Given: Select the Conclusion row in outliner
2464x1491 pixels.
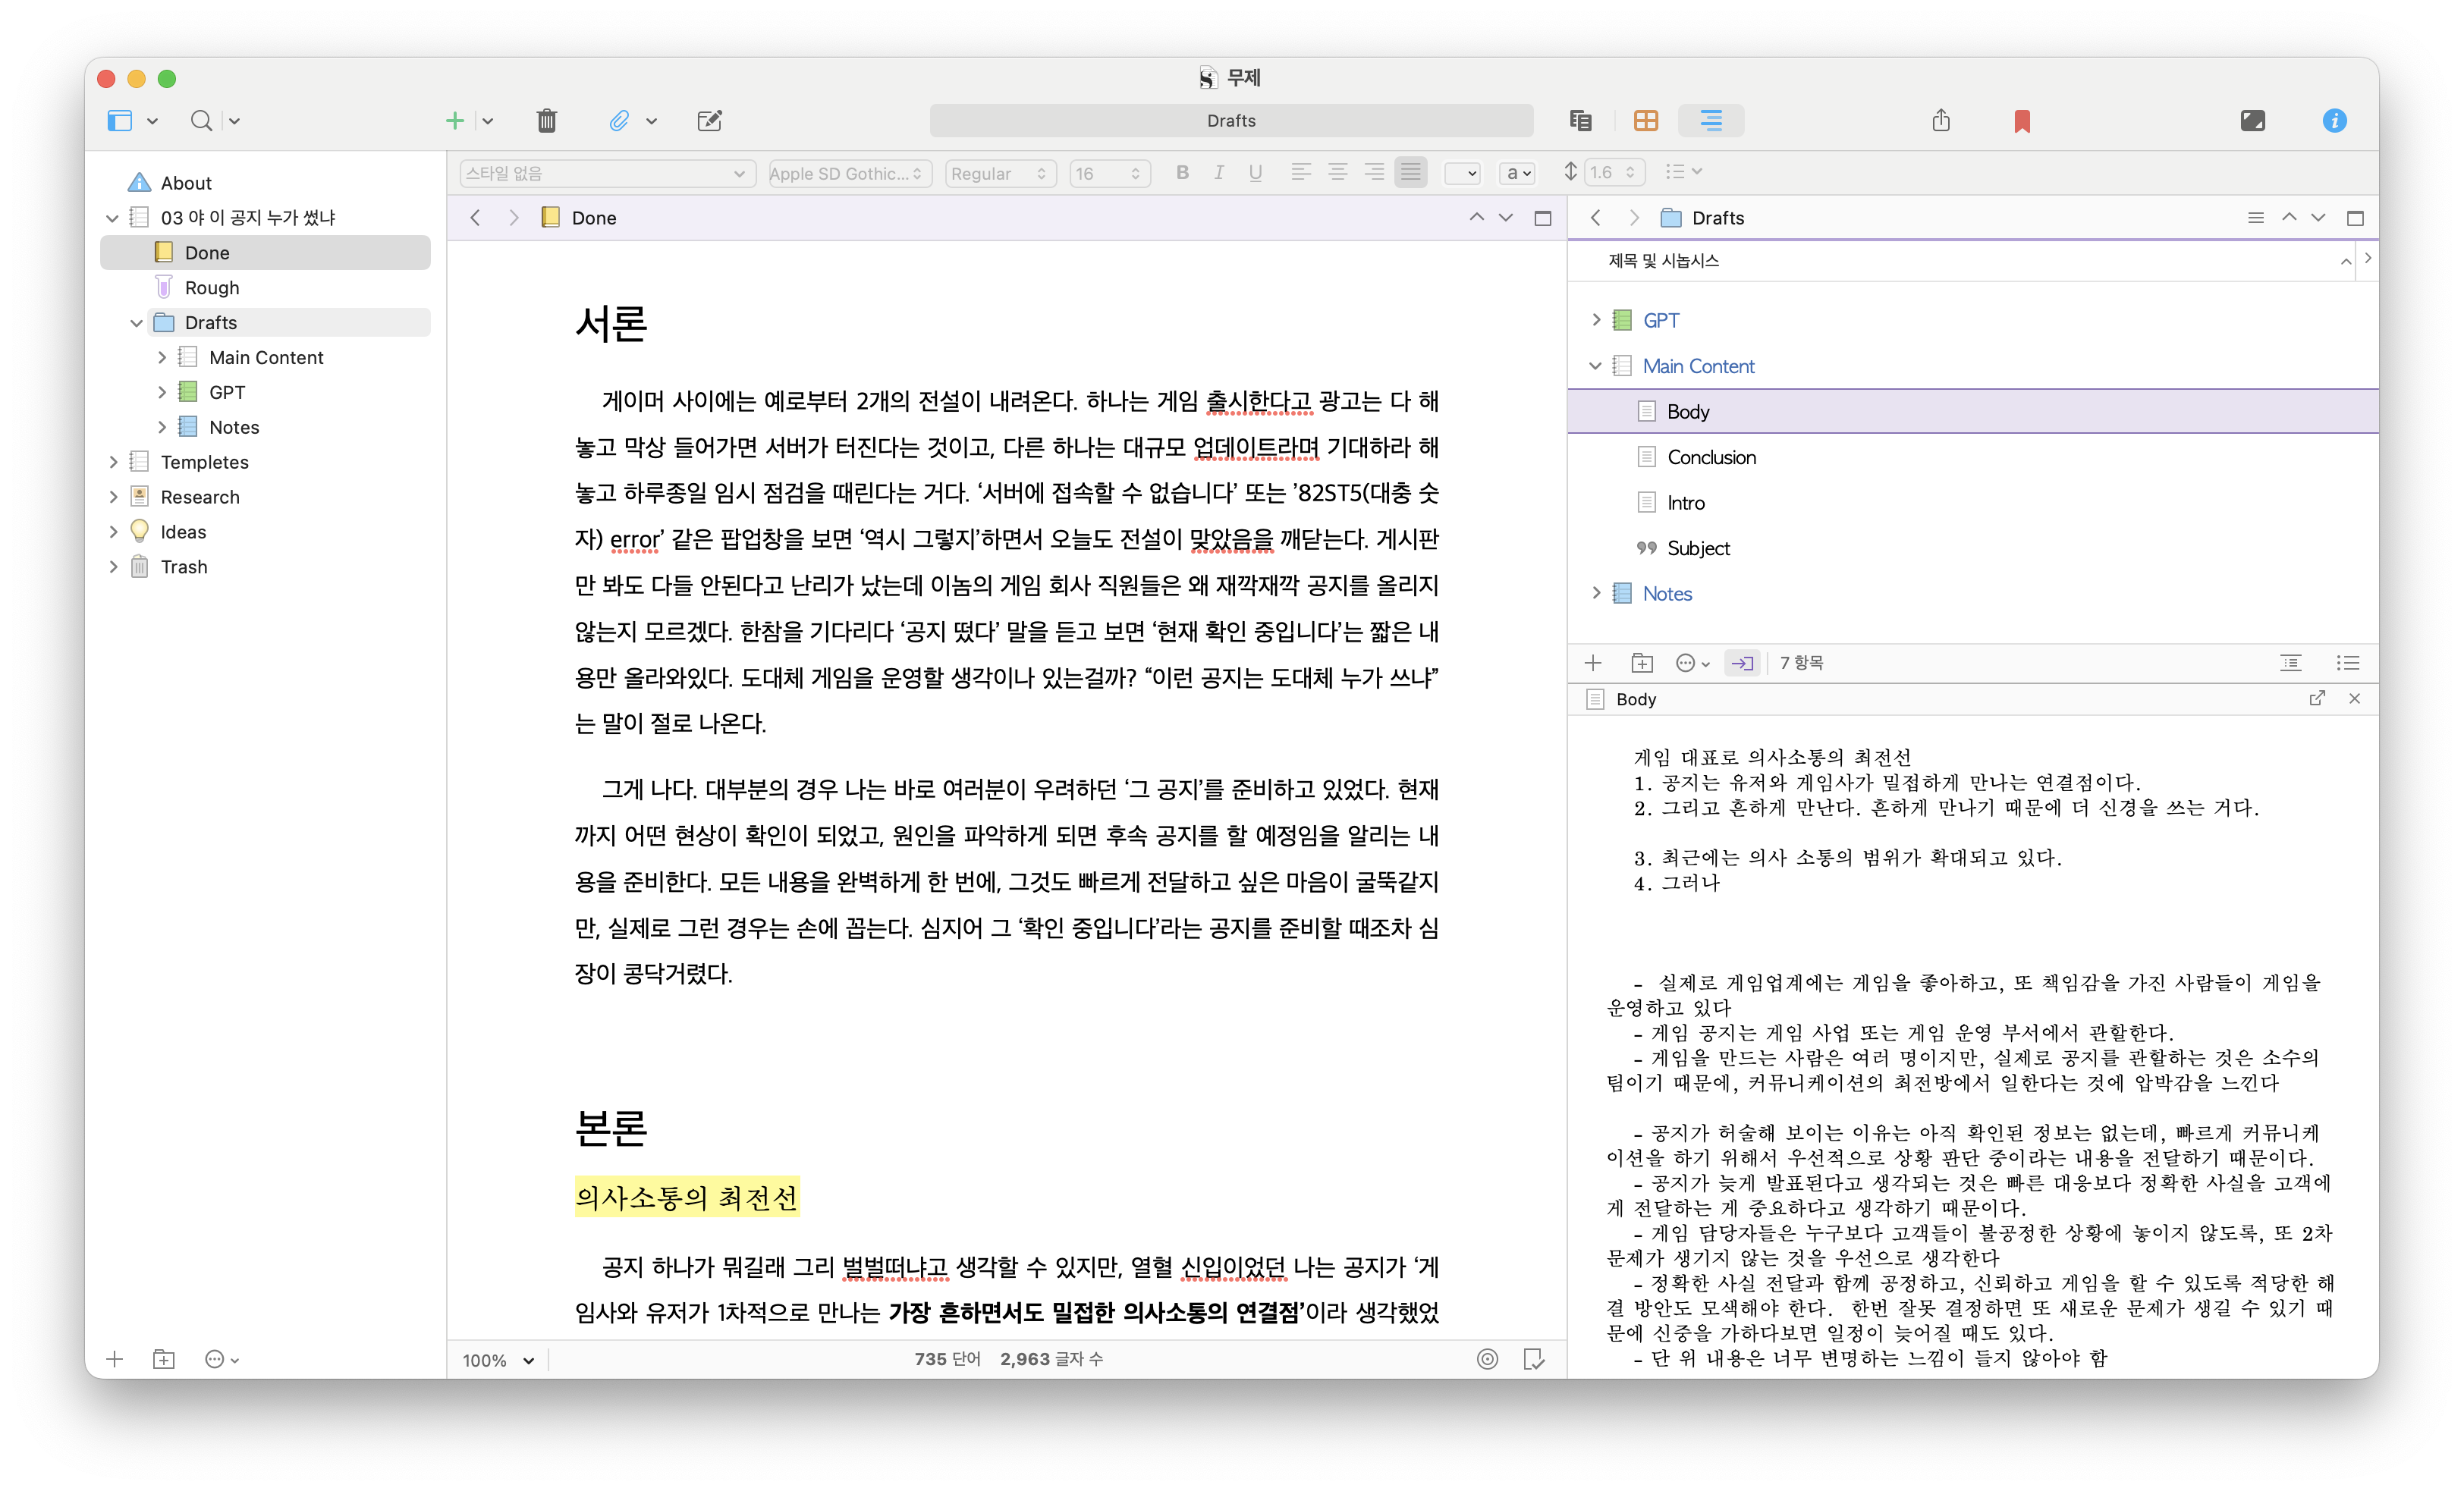Looking at the screenshot, I should pyautogui.click(x=1711, y=457).
